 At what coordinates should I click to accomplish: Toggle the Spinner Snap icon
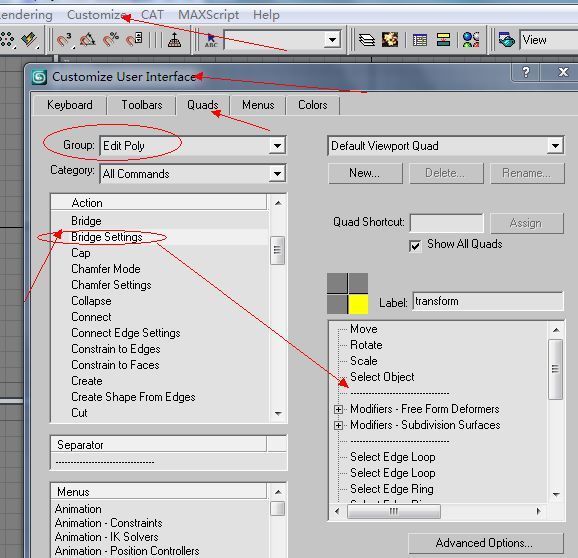coord(134,39)
